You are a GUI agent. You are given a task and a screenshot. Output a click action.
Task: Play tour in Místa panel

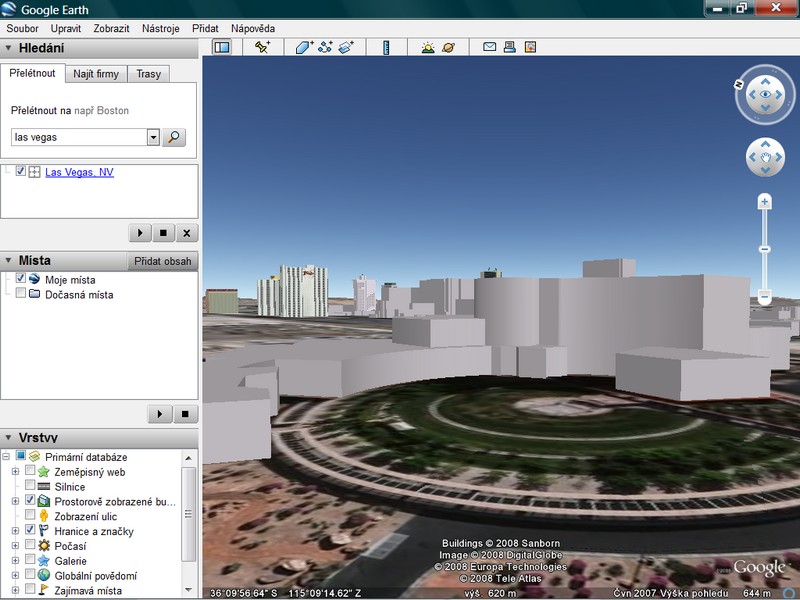tap(160, 414)
